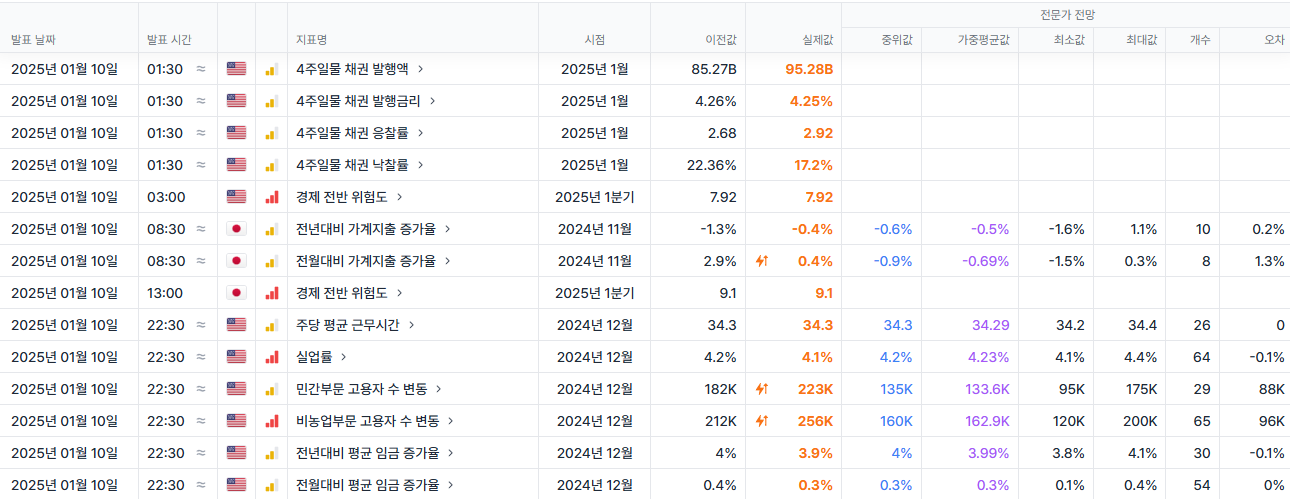
Task: Click the Japan flag beside 전월대비 가계지출 증가율
Action: coord(236,261)
